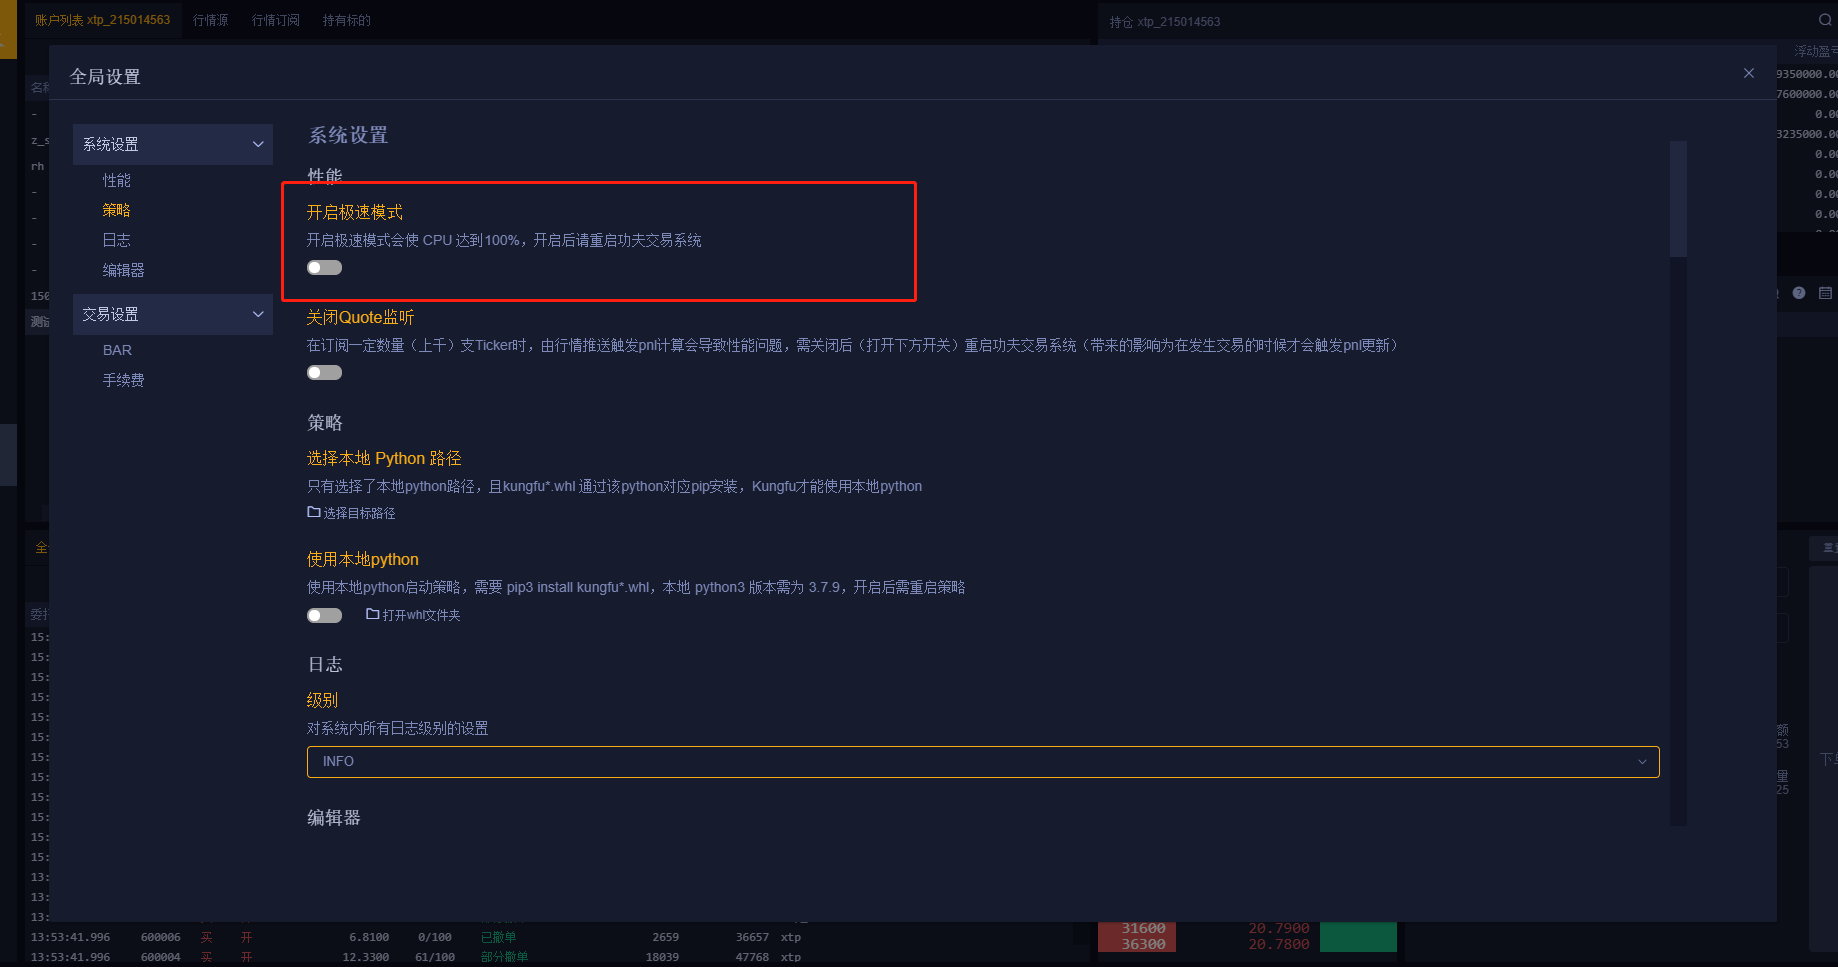This screenshot has height=967, width=1838.
Task: Click the 选择本地 Python 路径 heading
Action: click(x=384, y=458)
